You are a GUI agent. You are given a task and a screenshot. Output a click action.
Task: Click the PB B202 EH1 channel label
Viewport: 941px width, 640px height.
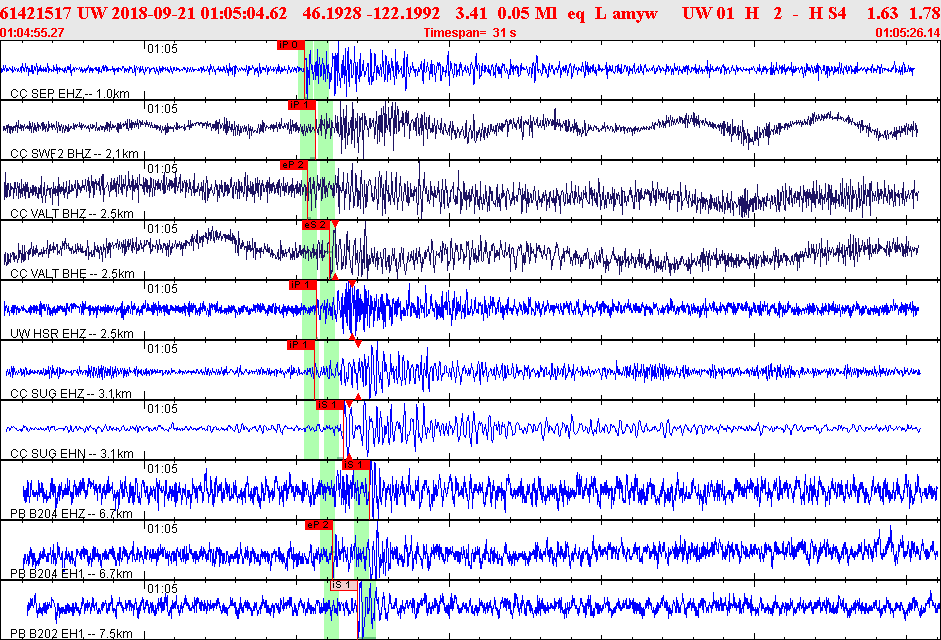[71, 634]
